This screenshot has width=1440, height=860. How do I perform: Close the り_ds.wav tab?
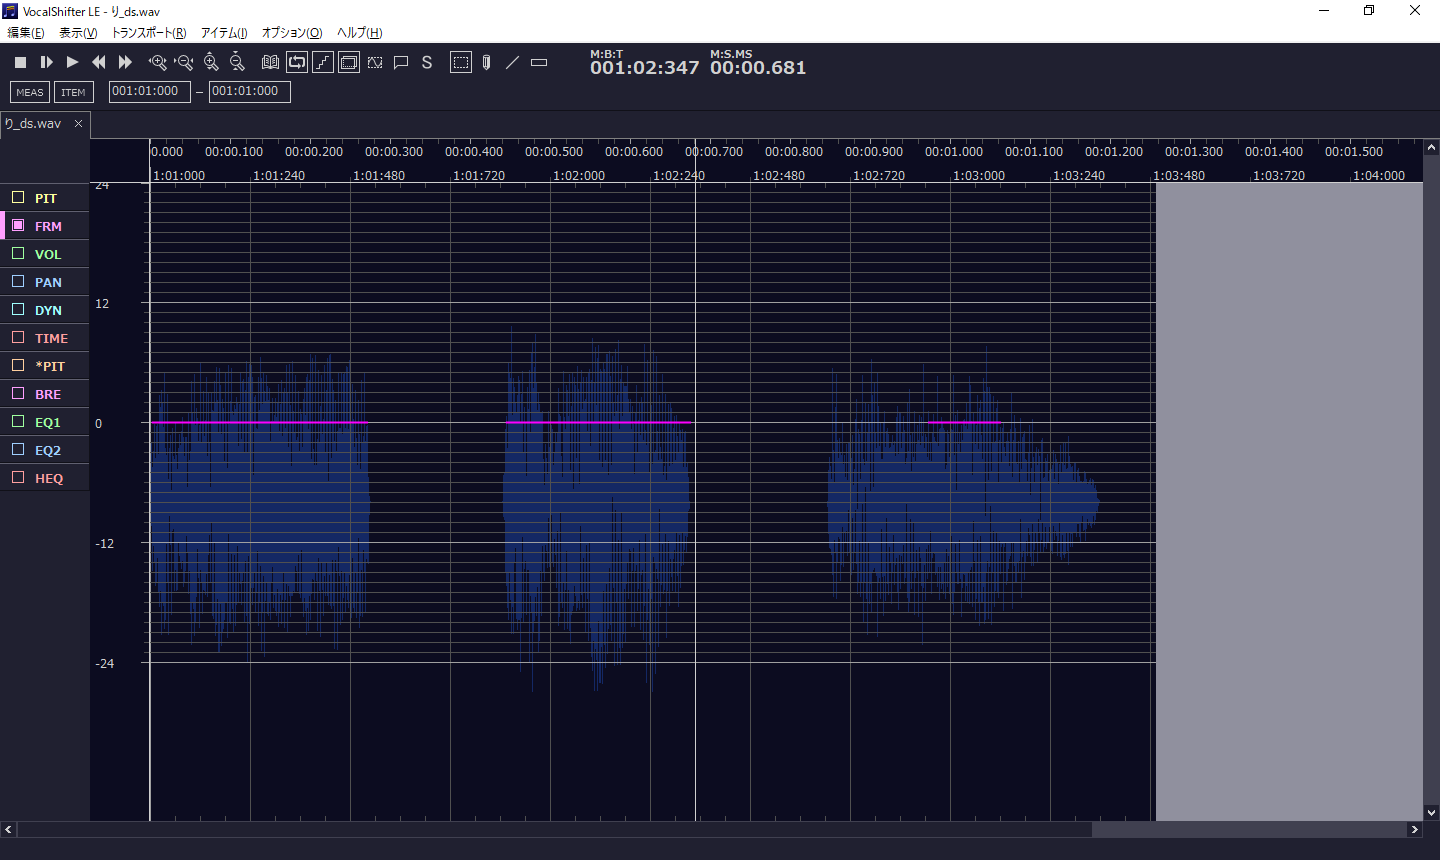(x=79, y=124)
